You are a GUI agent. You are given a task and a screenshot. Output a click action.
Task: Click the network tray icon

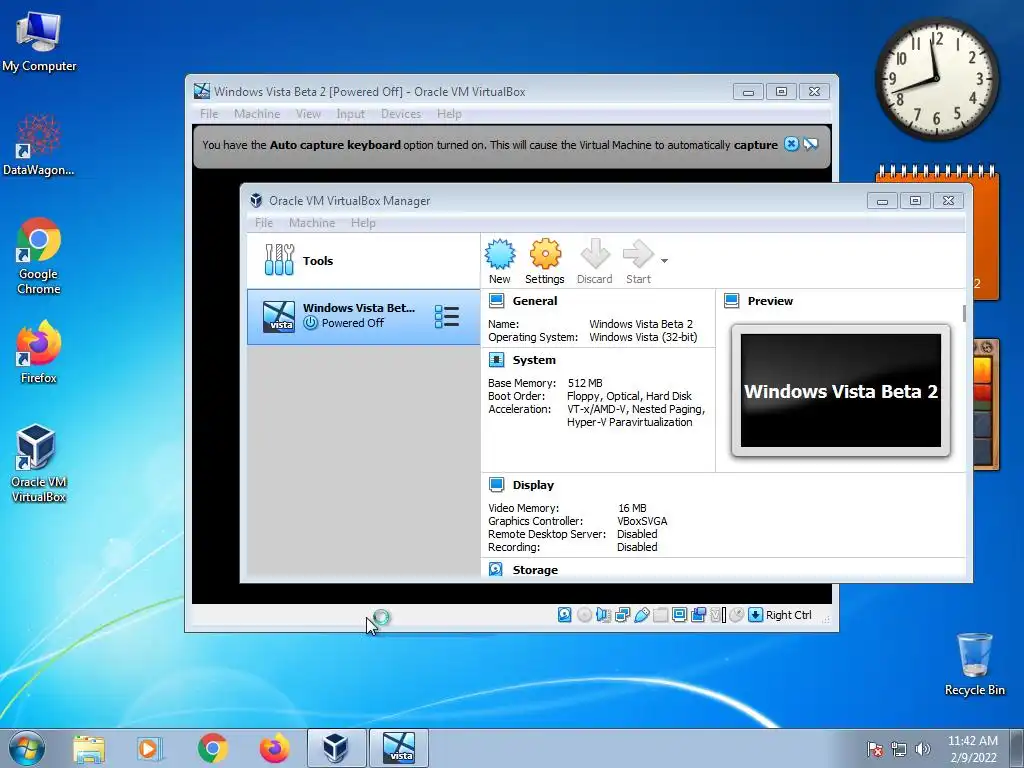coord(899,749)
